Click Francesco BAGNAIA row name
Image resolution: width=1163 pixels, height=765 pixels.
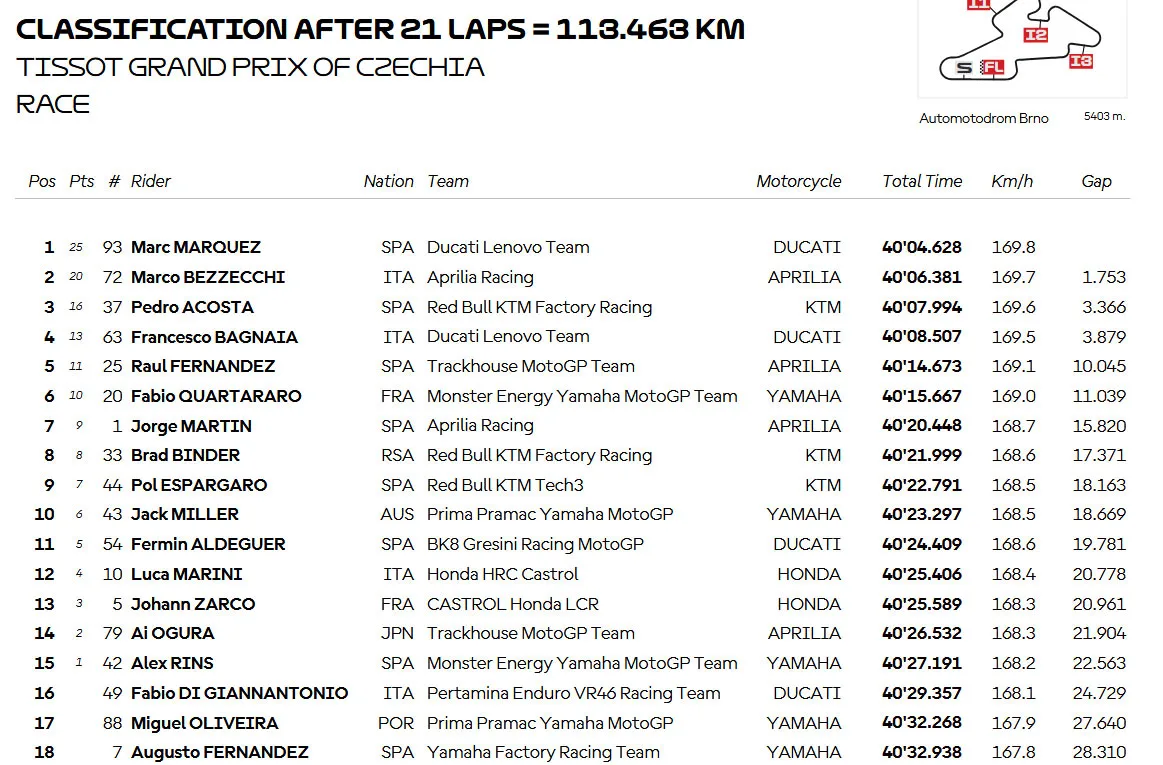[214, 336]
